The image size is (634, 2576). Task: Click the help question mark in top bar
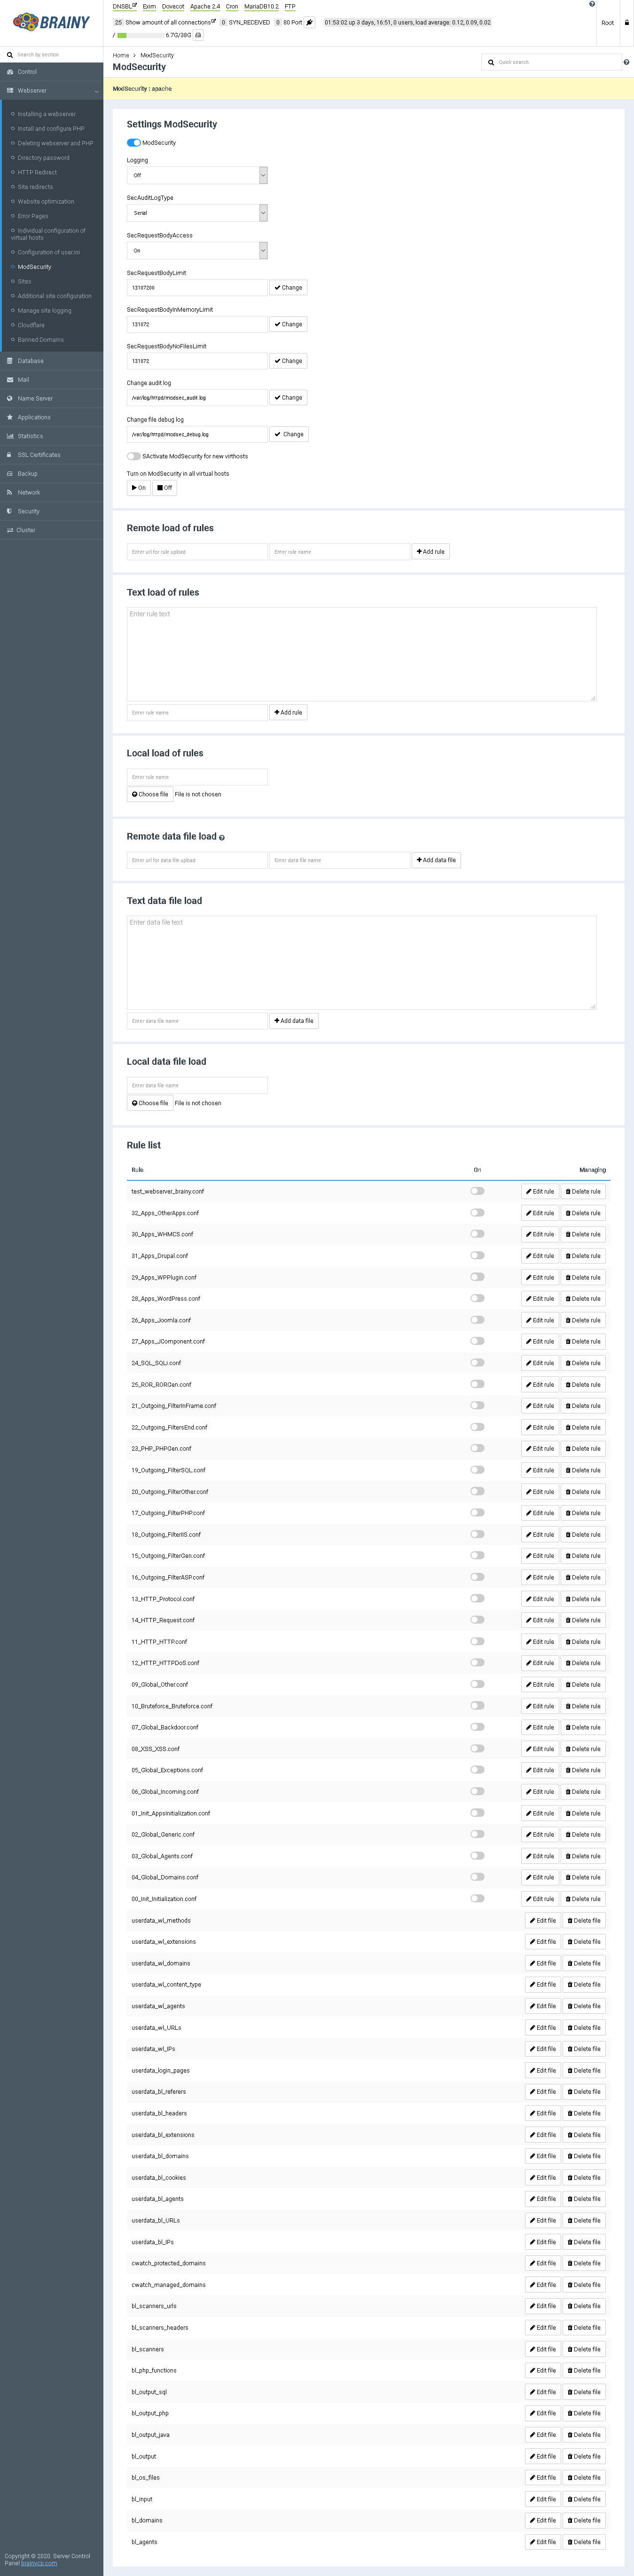(x=592, y=4)
